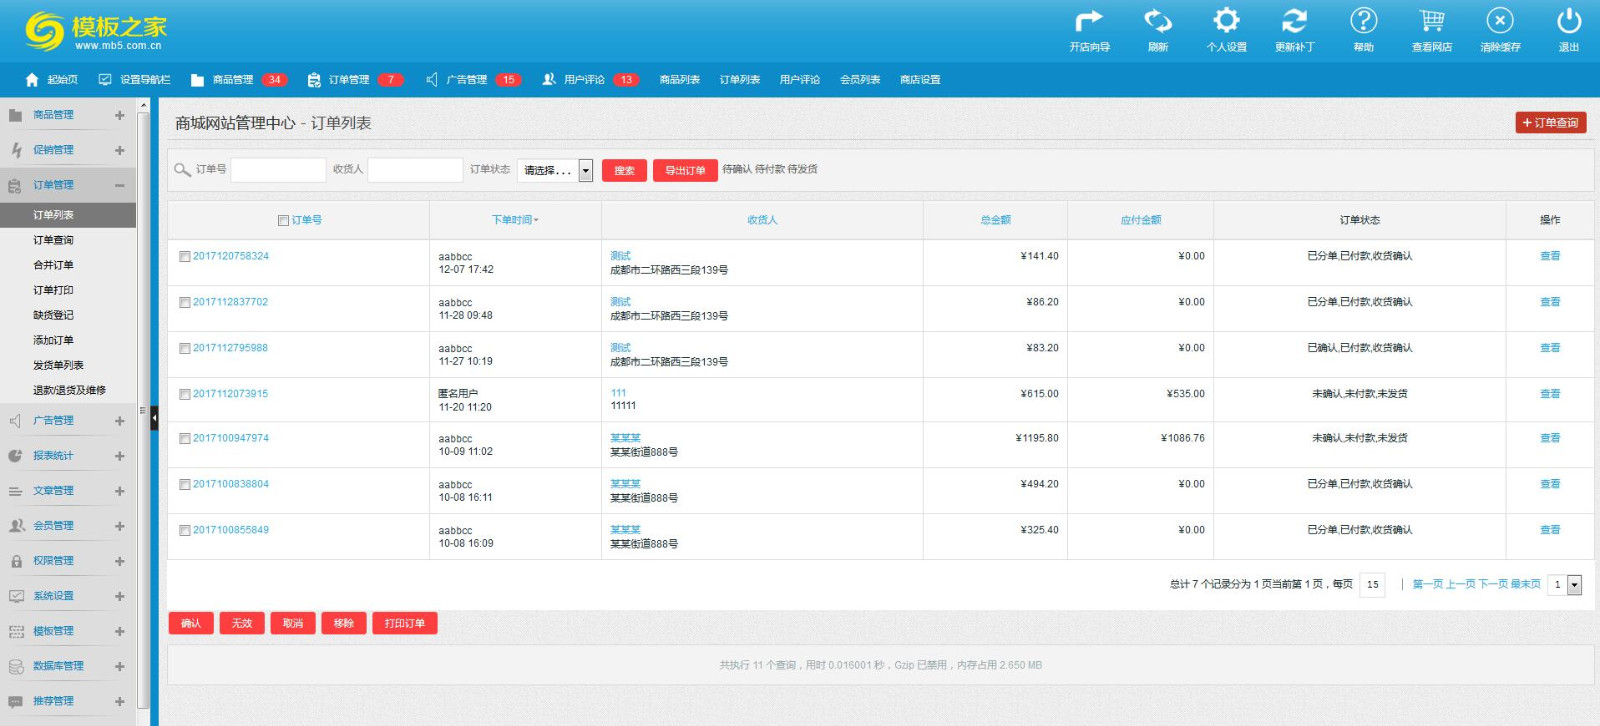The height and width of the screenshot is (726, 1600).
Task: Click the 收货人 search input field
Action: point(415,170)
